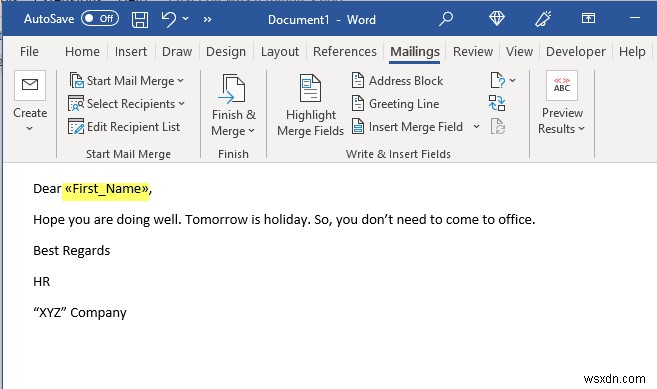Open the Help tab
The height and width of the screenshot is (389, 657).
[x=632, y=52]
